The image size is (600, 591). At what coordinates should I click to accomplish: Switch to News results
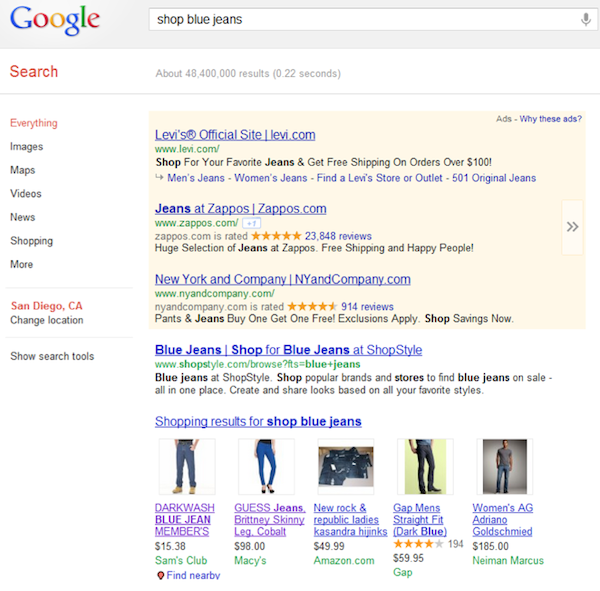tap(23, 217)
